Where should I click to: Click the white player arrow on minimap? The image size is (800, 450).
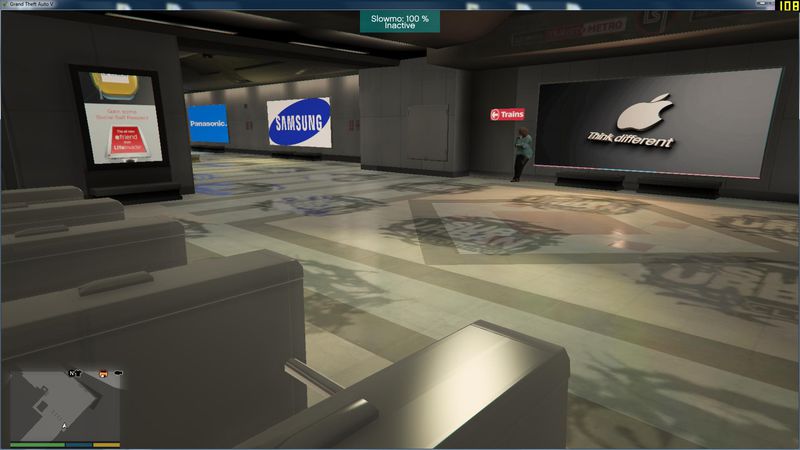(x=64, y=426)
